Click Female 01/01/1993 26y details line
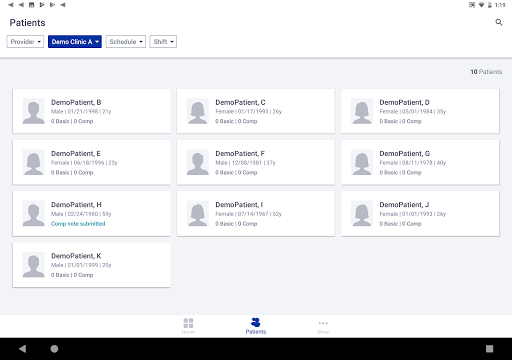The height and width of the screenshot is (360, 512). [413, 214]
